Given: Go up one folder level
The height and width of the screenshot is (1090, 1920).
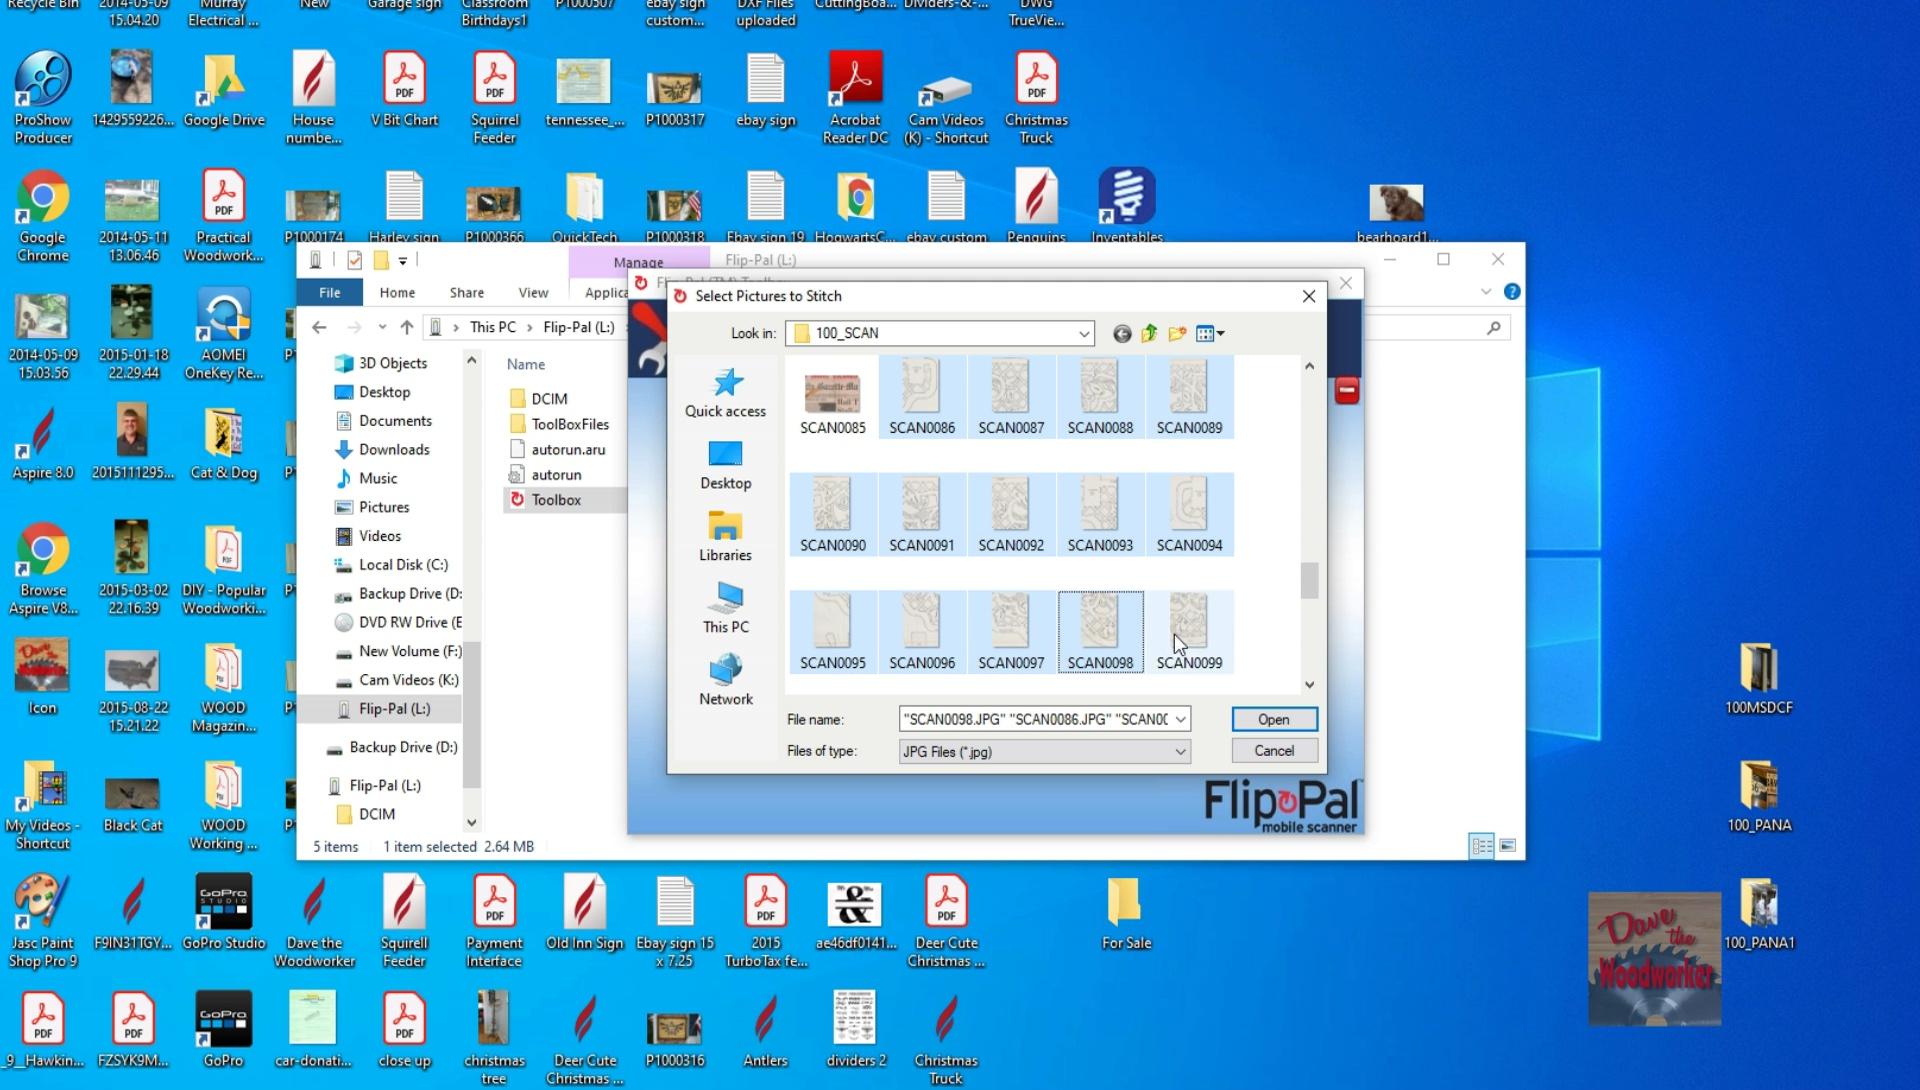Looking at the screenshot, I should (x=1149, y=334).
